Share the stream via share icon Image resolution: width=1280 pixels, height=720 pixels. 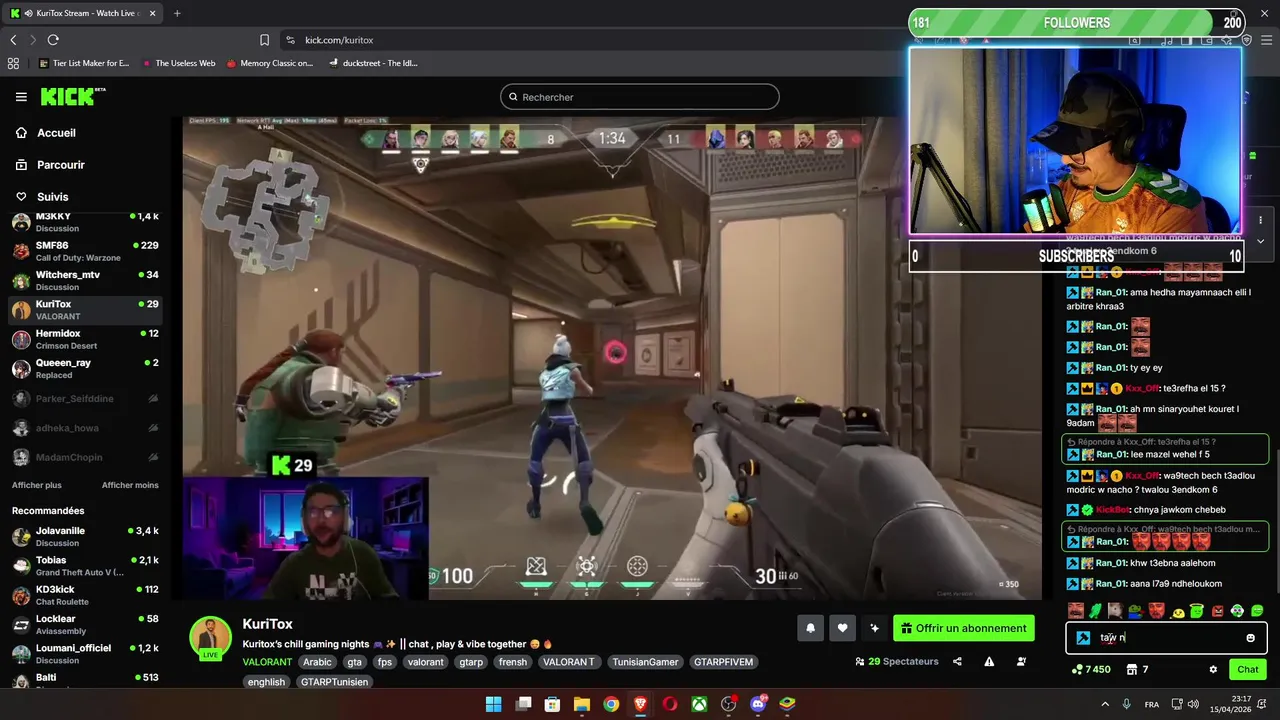pos(957,661)
